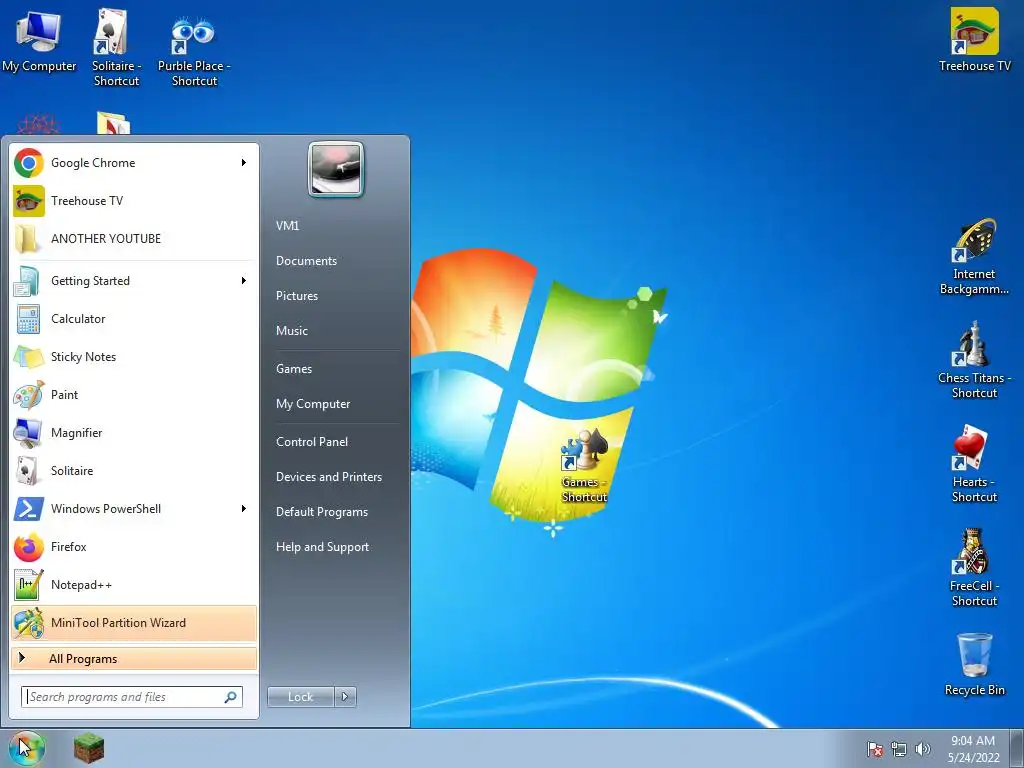Open My Computer in Start menu right pane
1024x768 pixels.
[x=313, y=404]
